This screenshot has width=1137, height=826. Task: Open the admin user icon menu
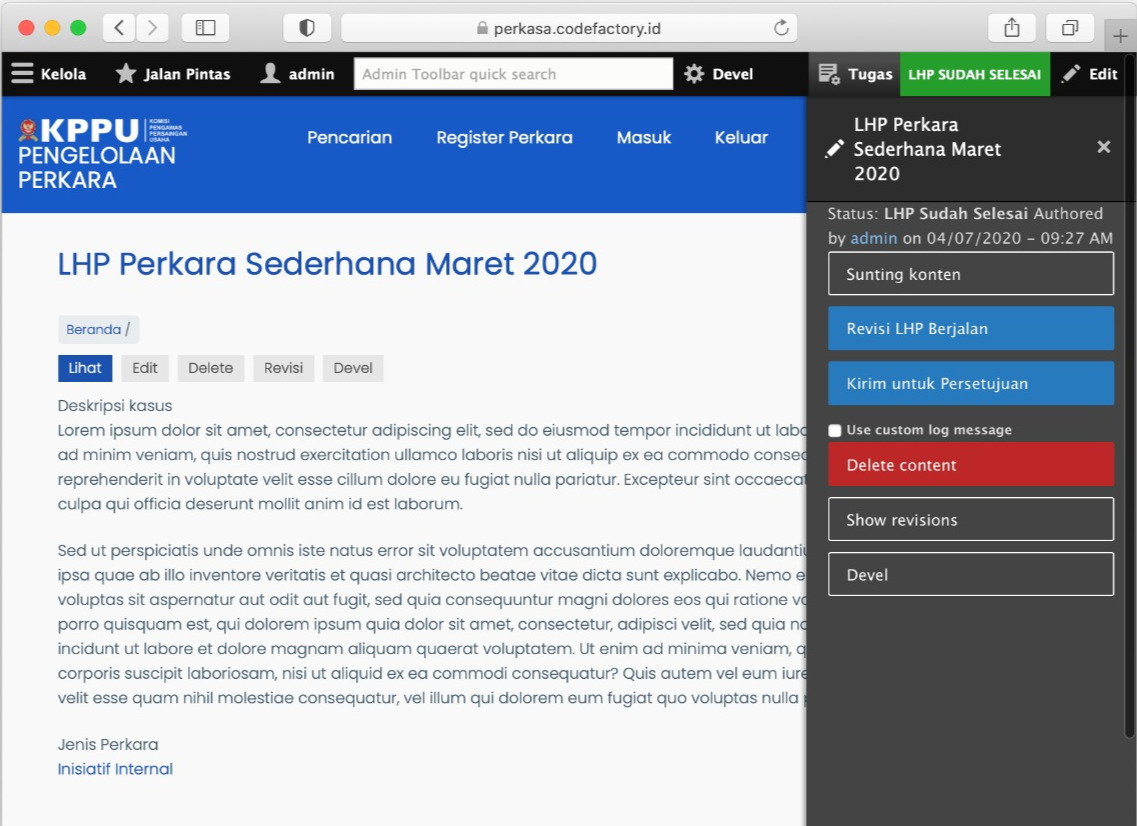[x=270, y=74]
